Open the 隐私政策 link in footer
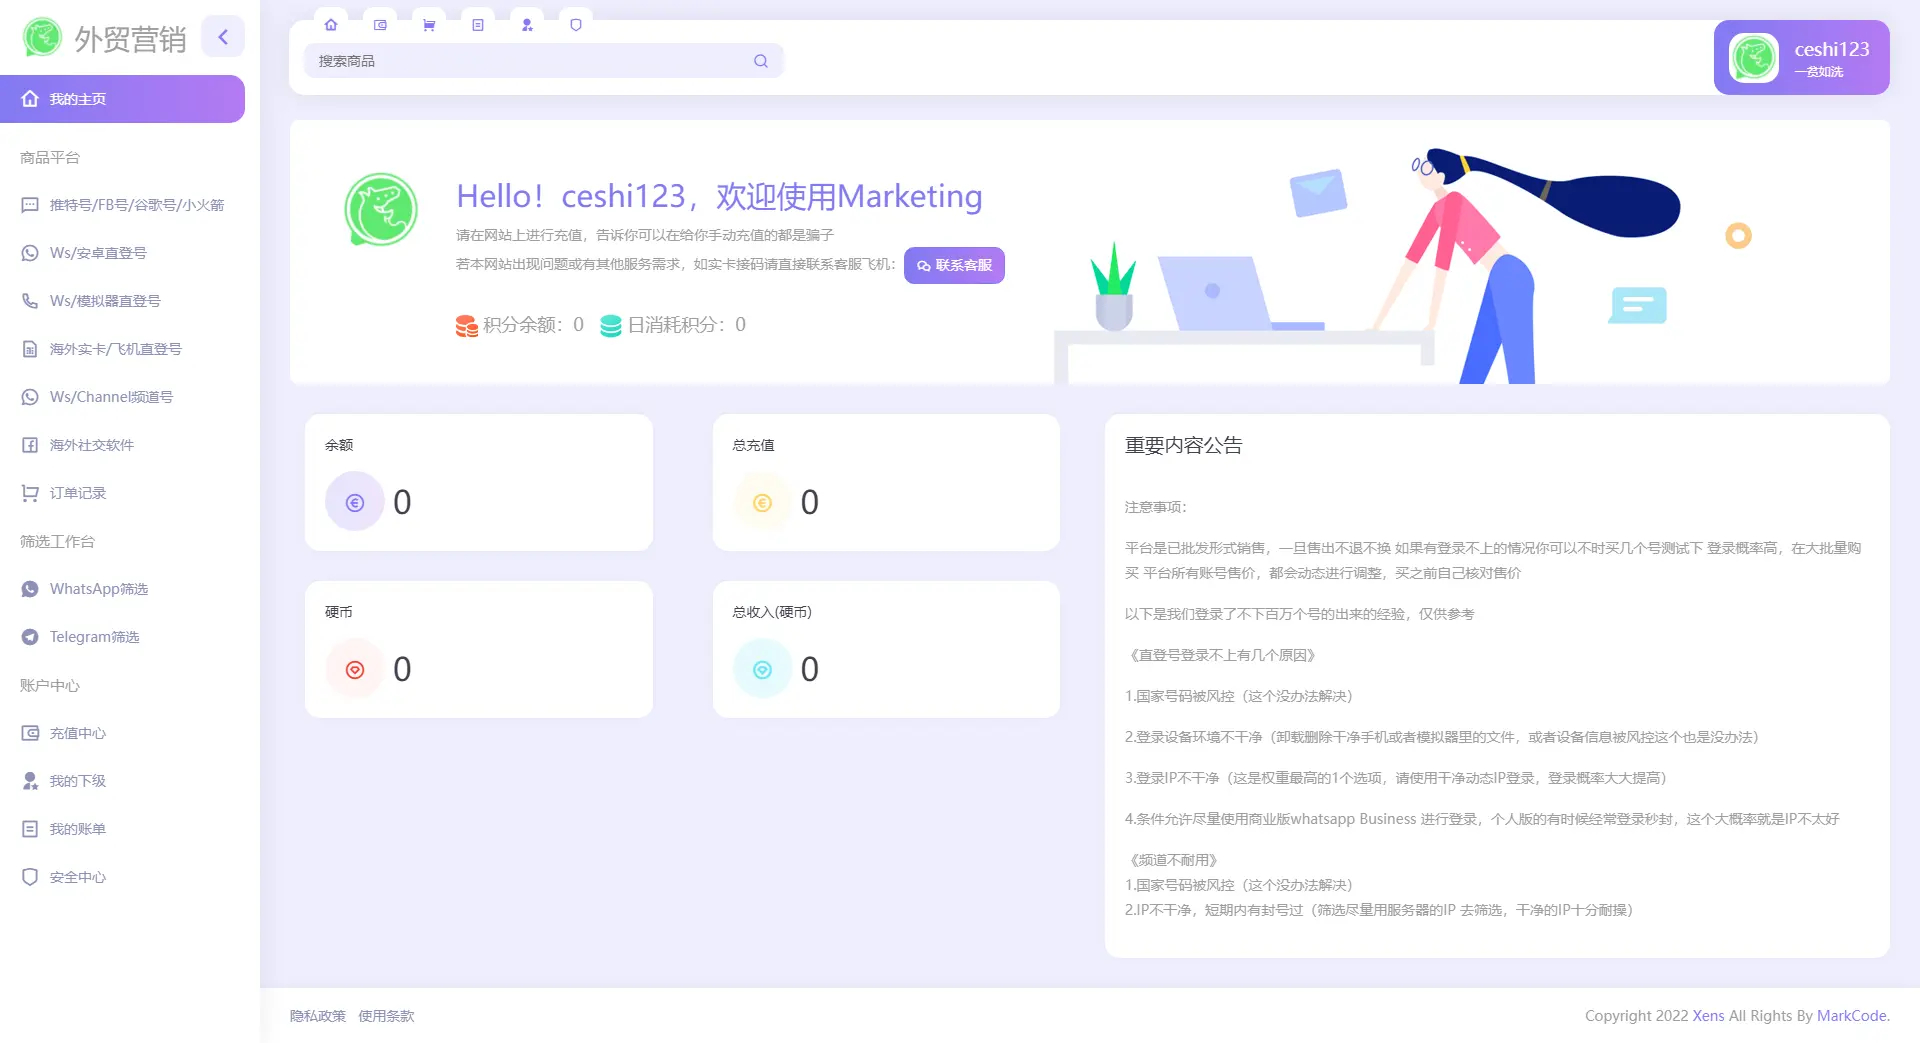 (317, 1015)
